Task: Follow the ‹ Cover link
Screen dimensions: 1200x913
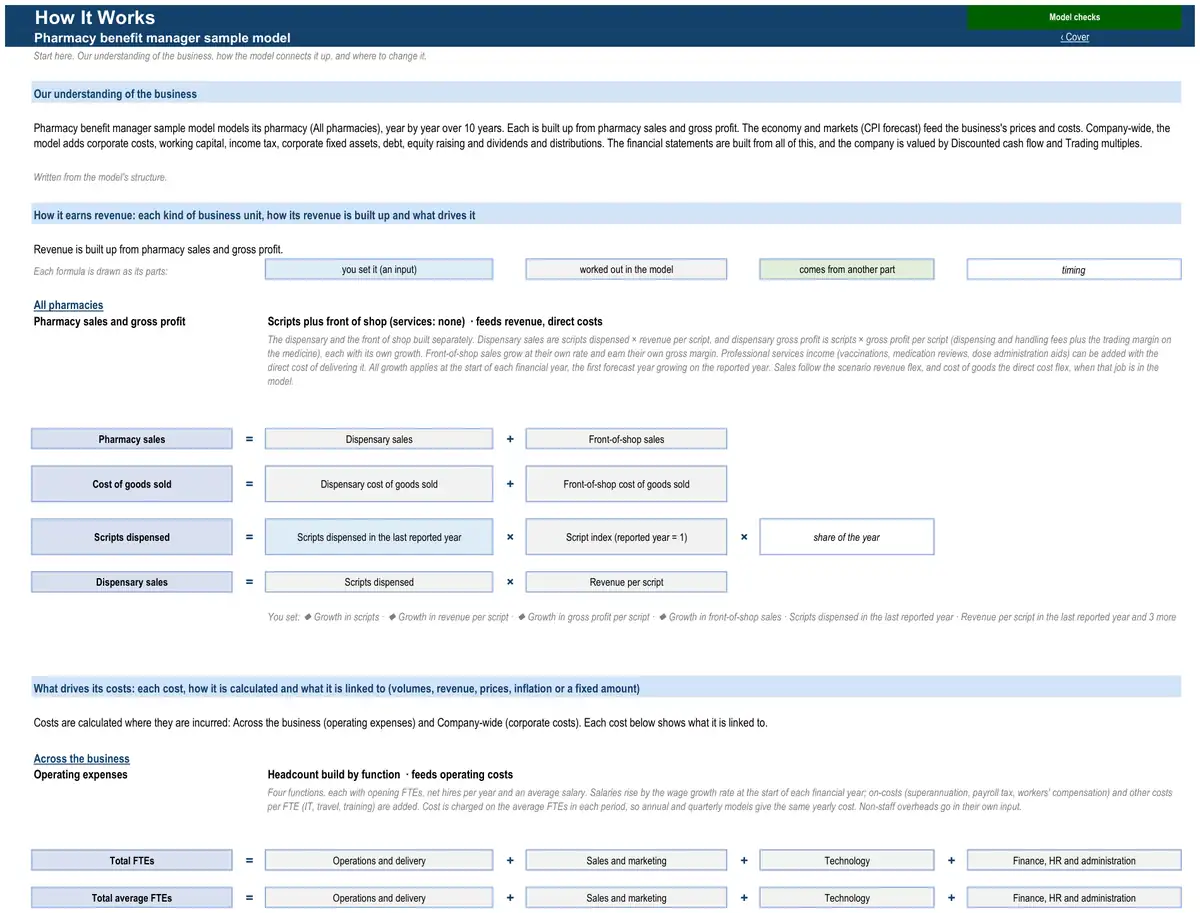Action: coord(1074,37)
